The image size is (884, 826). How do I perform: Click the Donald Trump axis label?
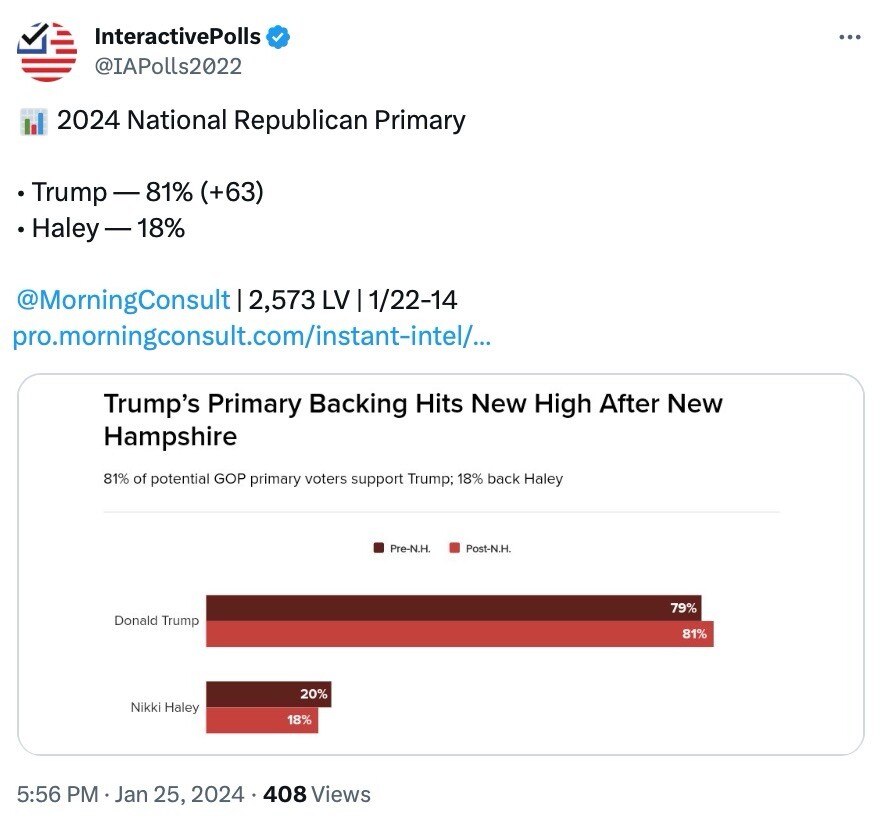[x=156, y=621]
